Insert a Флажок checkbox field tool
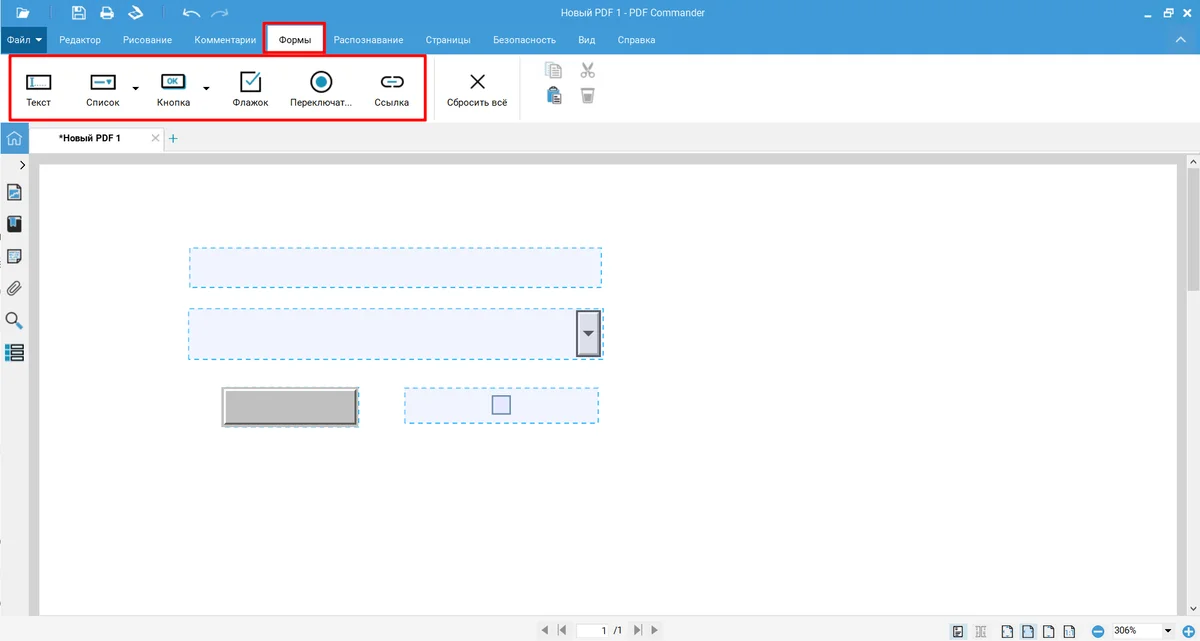This screenshot has height=641, width=1200. coord(250,89)
